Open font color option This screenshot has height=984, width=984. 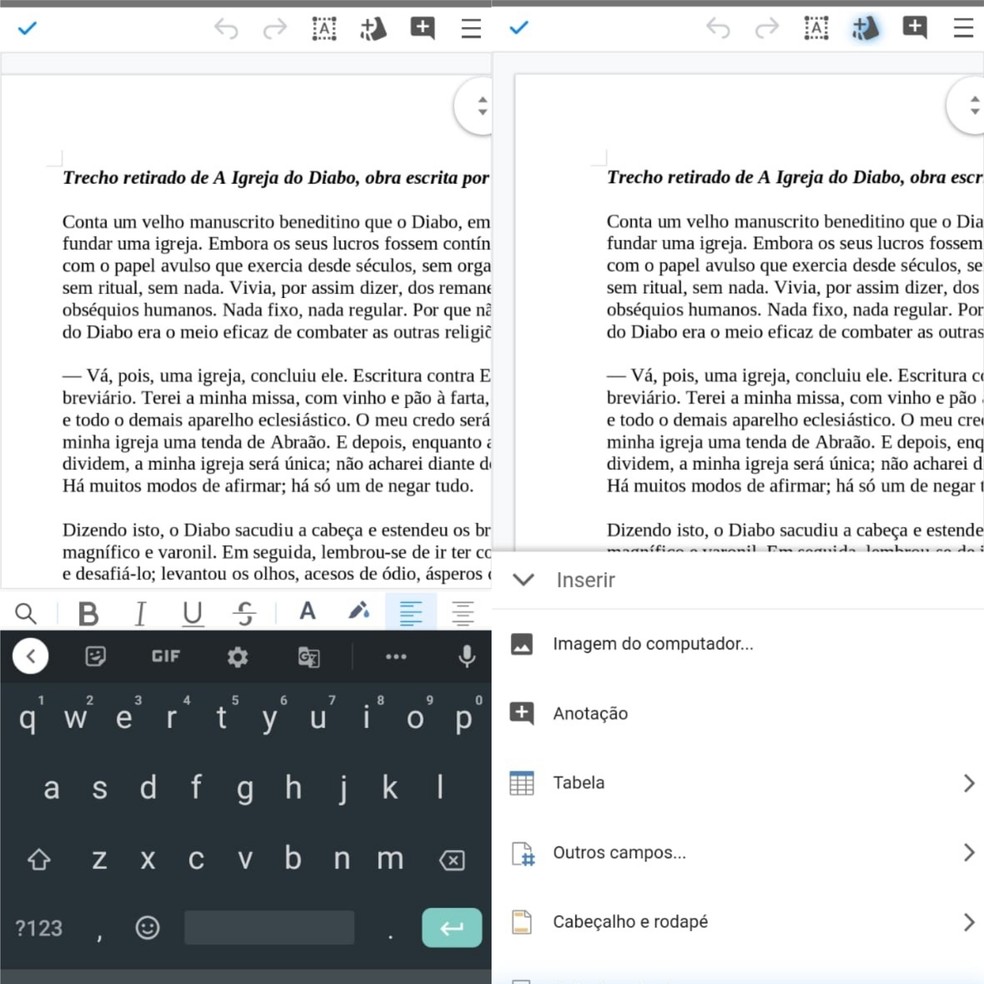pyautogui.click(x=308, y=611)
